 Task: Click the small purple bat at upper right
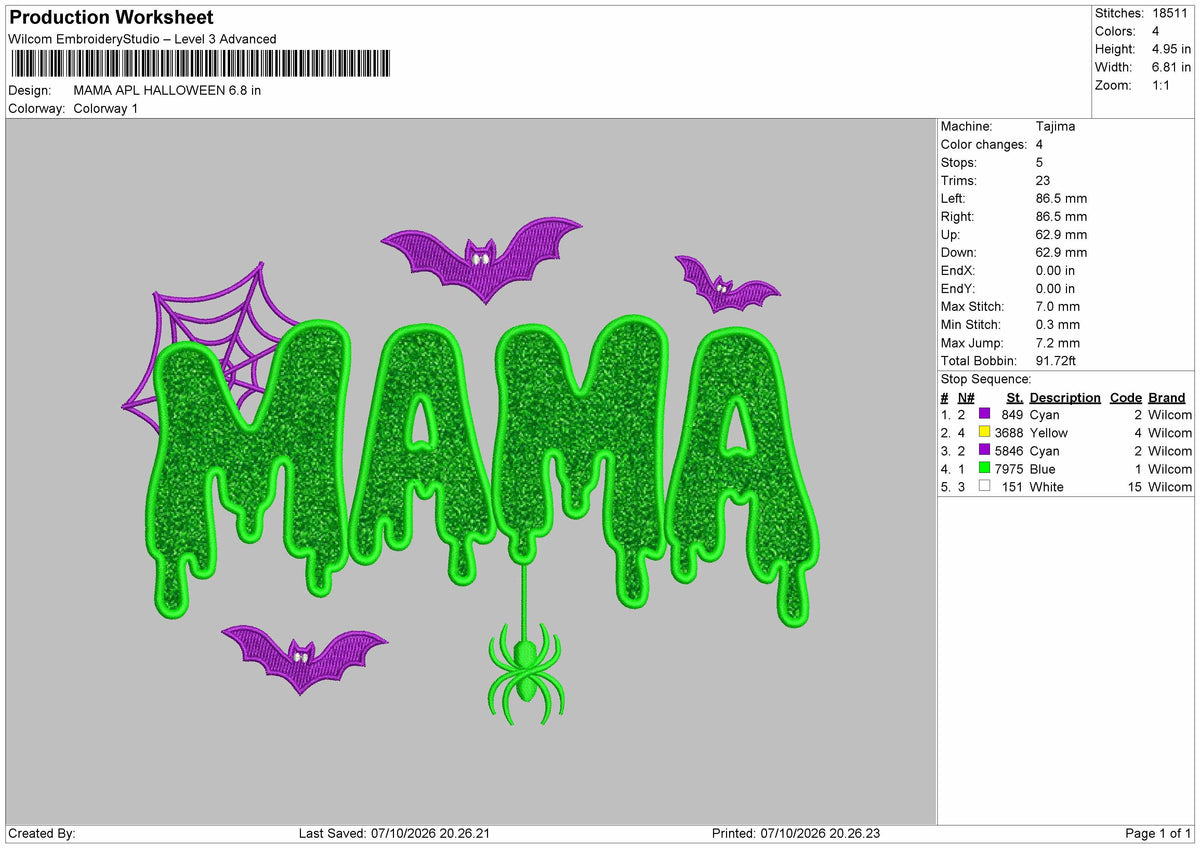(x=726, y=285)
